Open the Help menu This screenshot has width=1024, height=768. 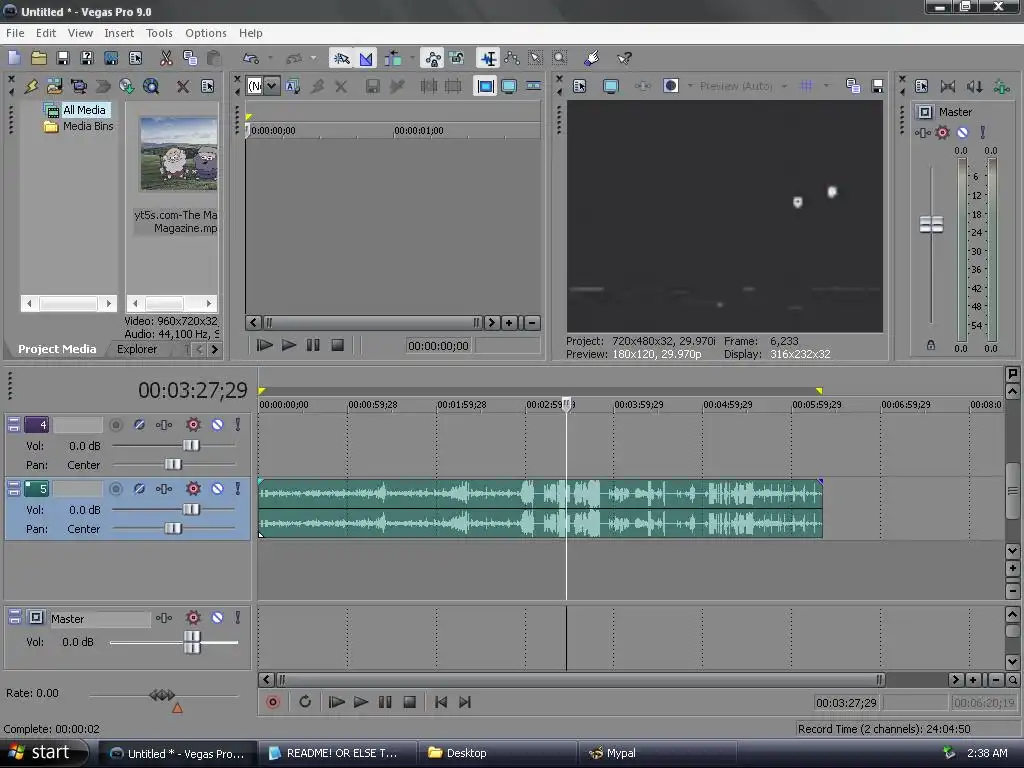(x=251, y=33)
